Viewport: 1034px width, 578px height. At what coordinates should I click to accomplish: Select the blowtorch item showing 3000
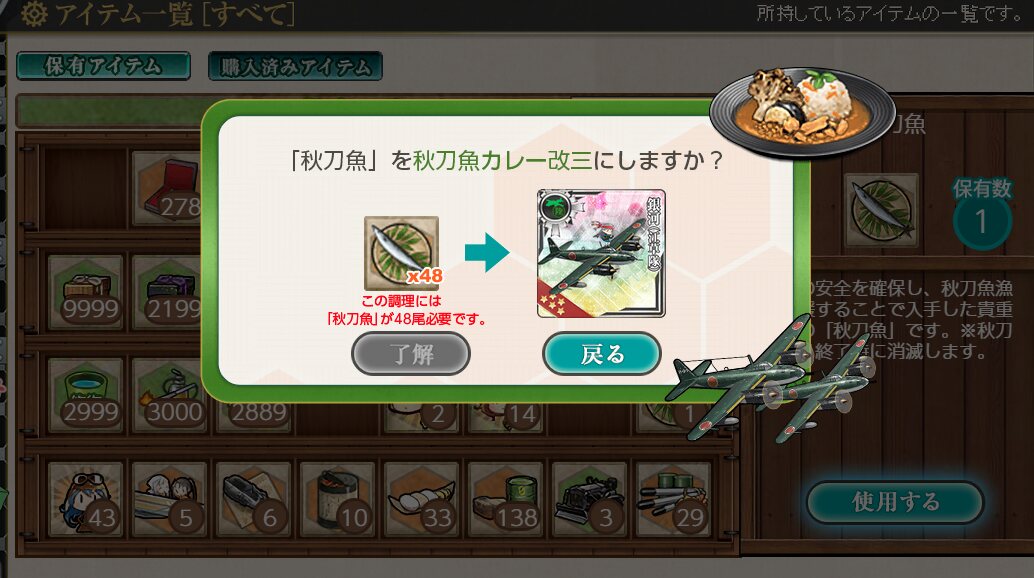(x=169, y=395)
